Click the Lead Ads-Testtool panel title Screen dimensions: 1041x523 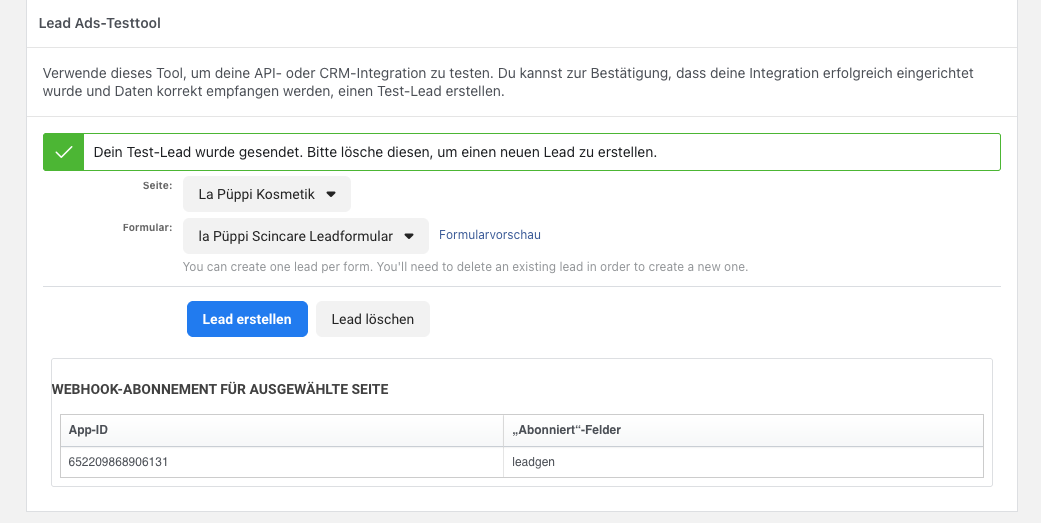point(100,23)
